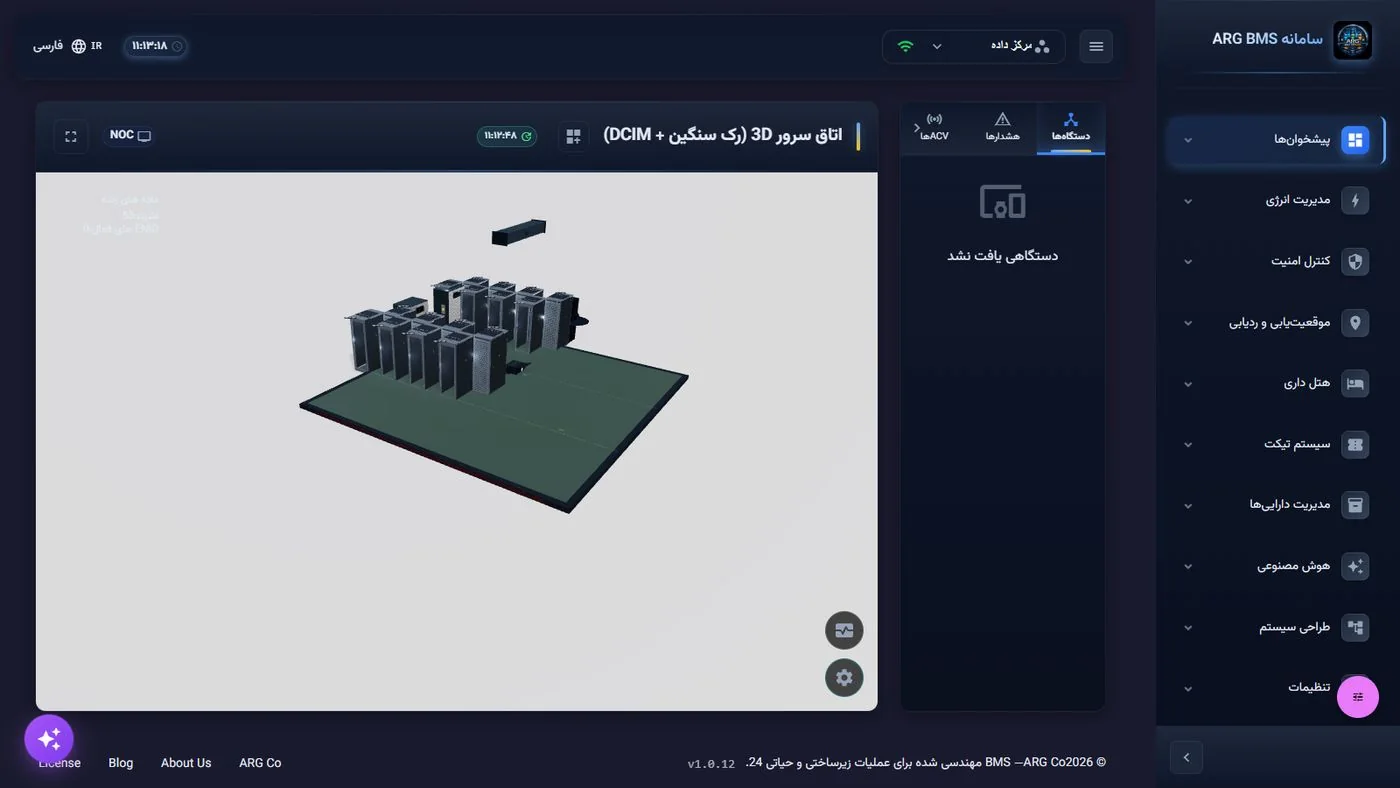This screenshot has height=788, width=1400.
Task: Click the asset management archive box icon
Action: pyautogui.click(x=1355, y=505)
